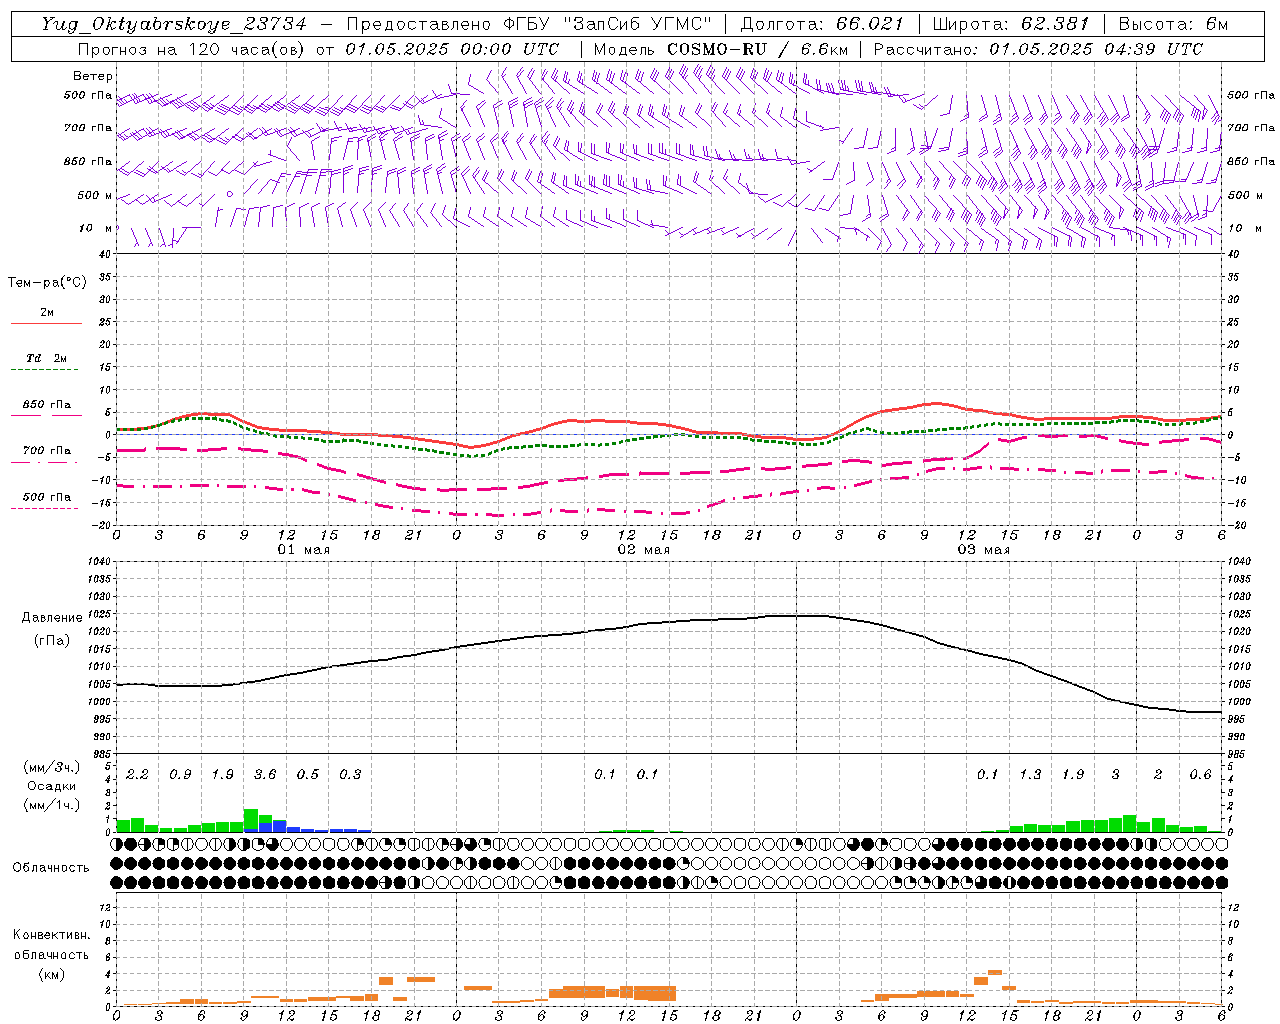The width and height of the screenshot is (1280, 1024).
Task: Click the precipitation value "0.3"
Action: pyautogui.click(x=350, y=775)
